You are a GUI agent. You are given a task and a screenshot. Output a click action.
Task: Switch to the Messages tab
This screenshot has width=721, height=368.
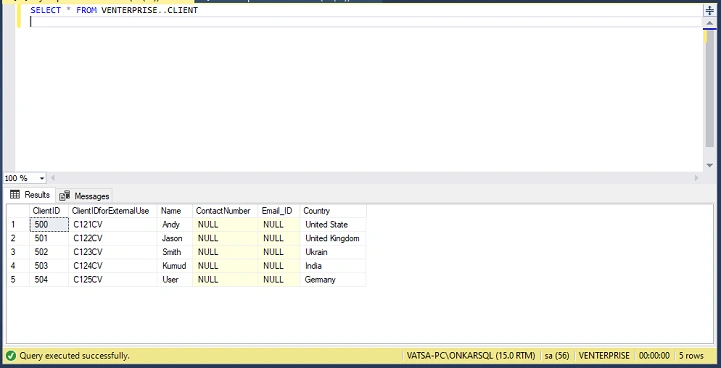point(85,196)
